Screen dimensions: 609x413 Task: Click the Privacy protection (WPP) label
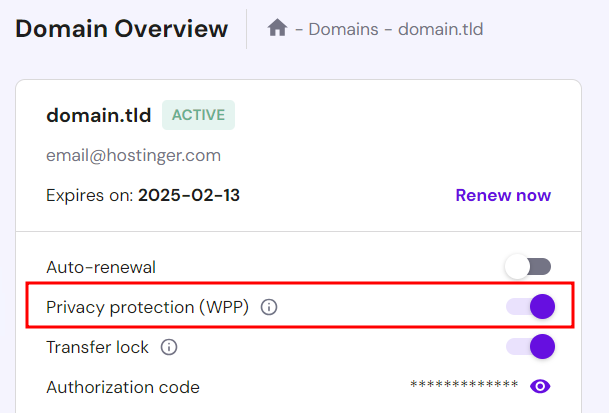point(147,307)
